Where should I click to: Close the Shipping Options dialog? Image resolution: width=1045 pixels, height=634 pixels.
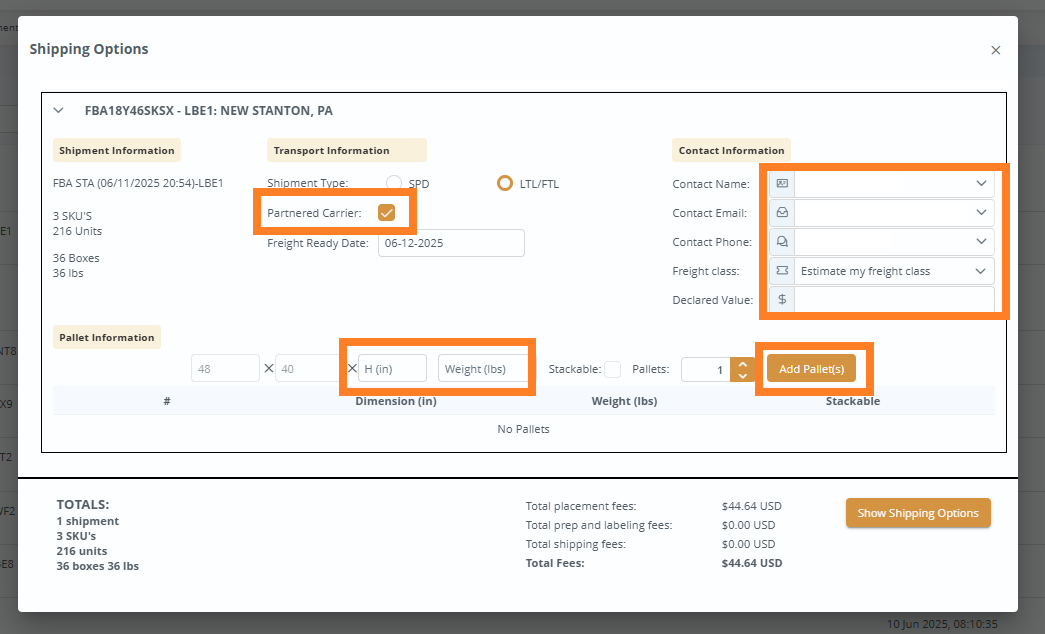(995, 49)
